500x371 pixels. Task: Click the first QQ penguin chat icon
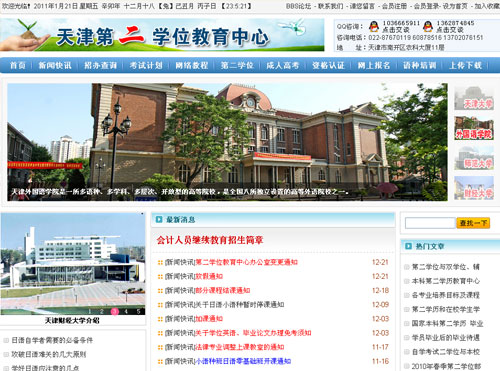374,26
